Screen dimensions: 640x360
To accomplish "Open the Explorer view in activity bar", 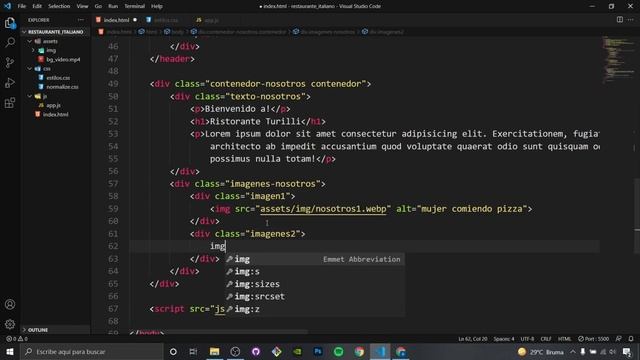I will click(x=10, y=23).
